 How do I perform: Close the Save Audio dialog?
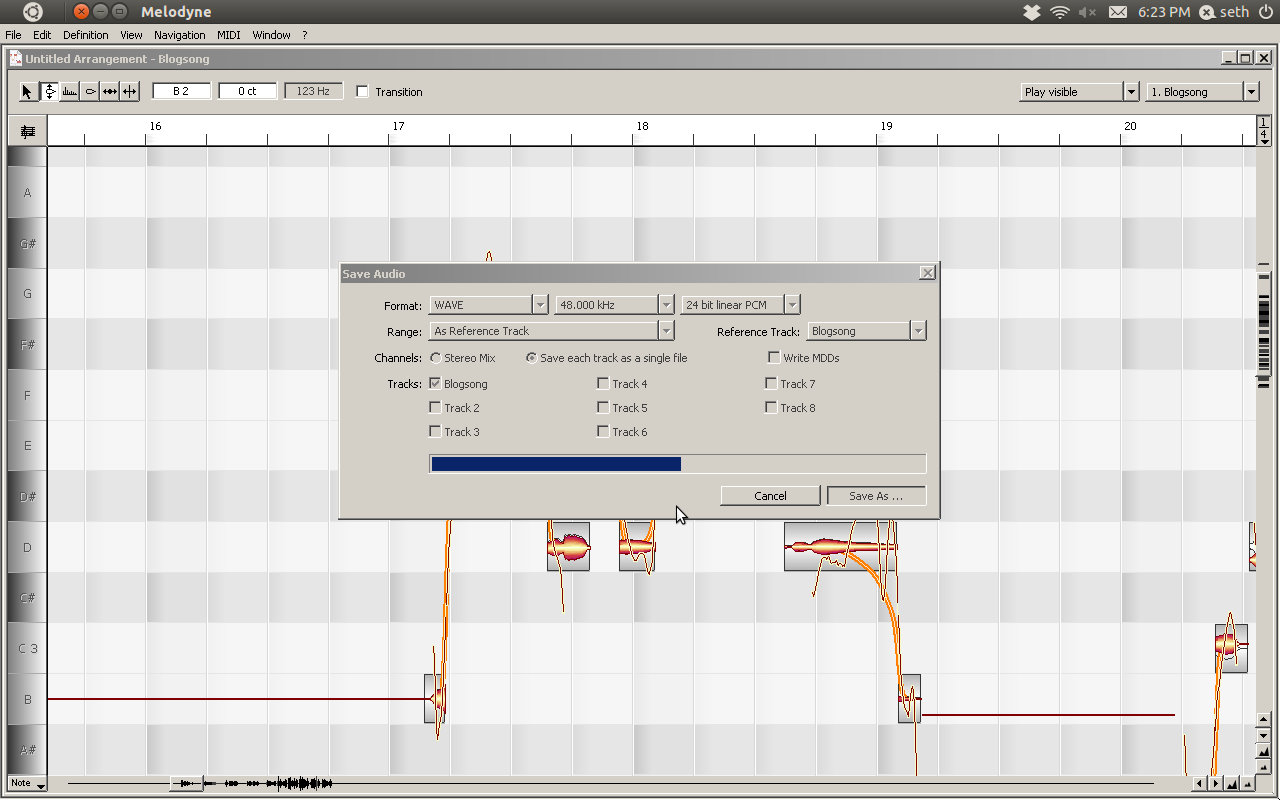click(x=927, y=273)
